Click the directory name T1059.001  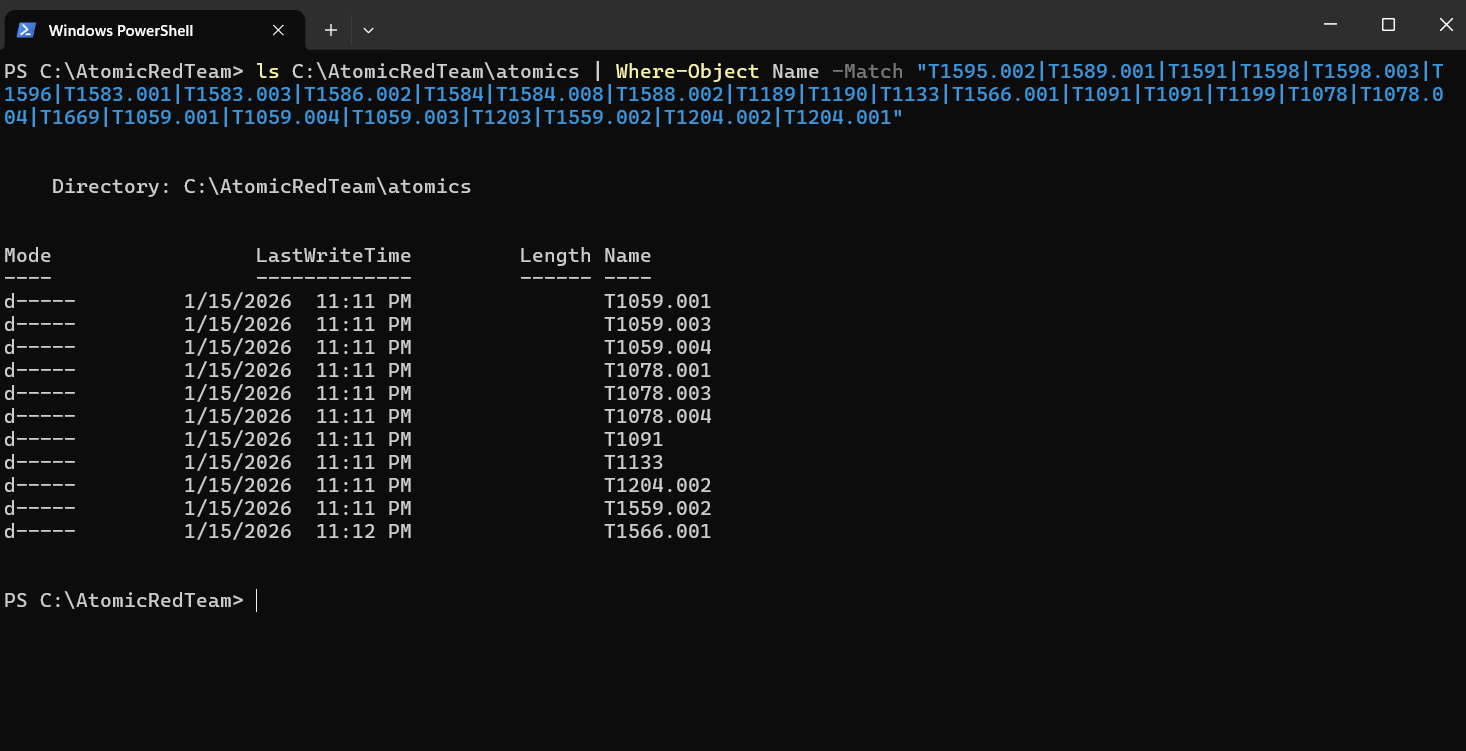[659, 301]
